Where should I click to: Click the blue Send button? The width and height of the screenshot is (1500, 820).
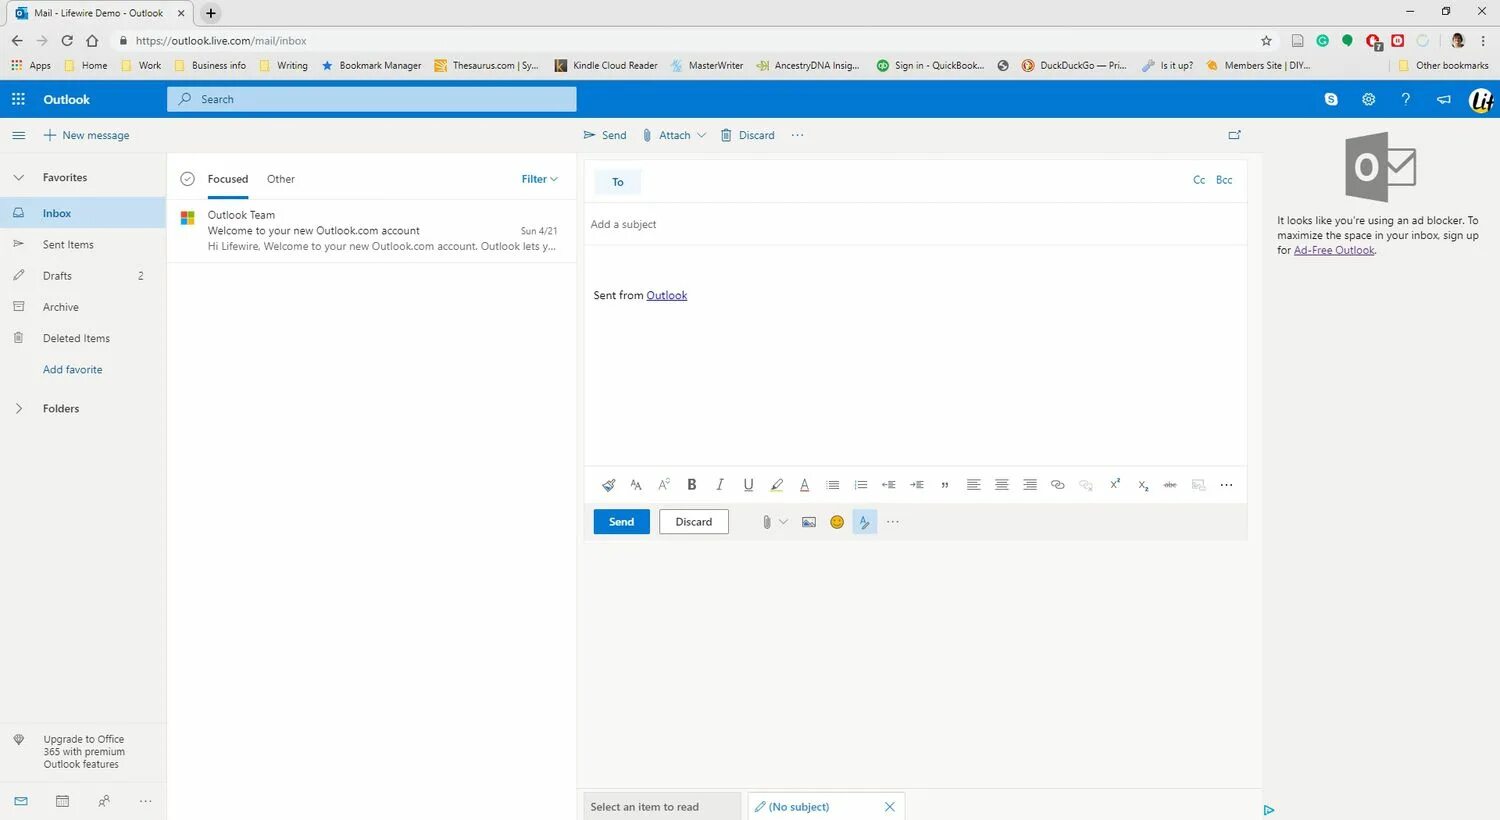coord(621,522)
